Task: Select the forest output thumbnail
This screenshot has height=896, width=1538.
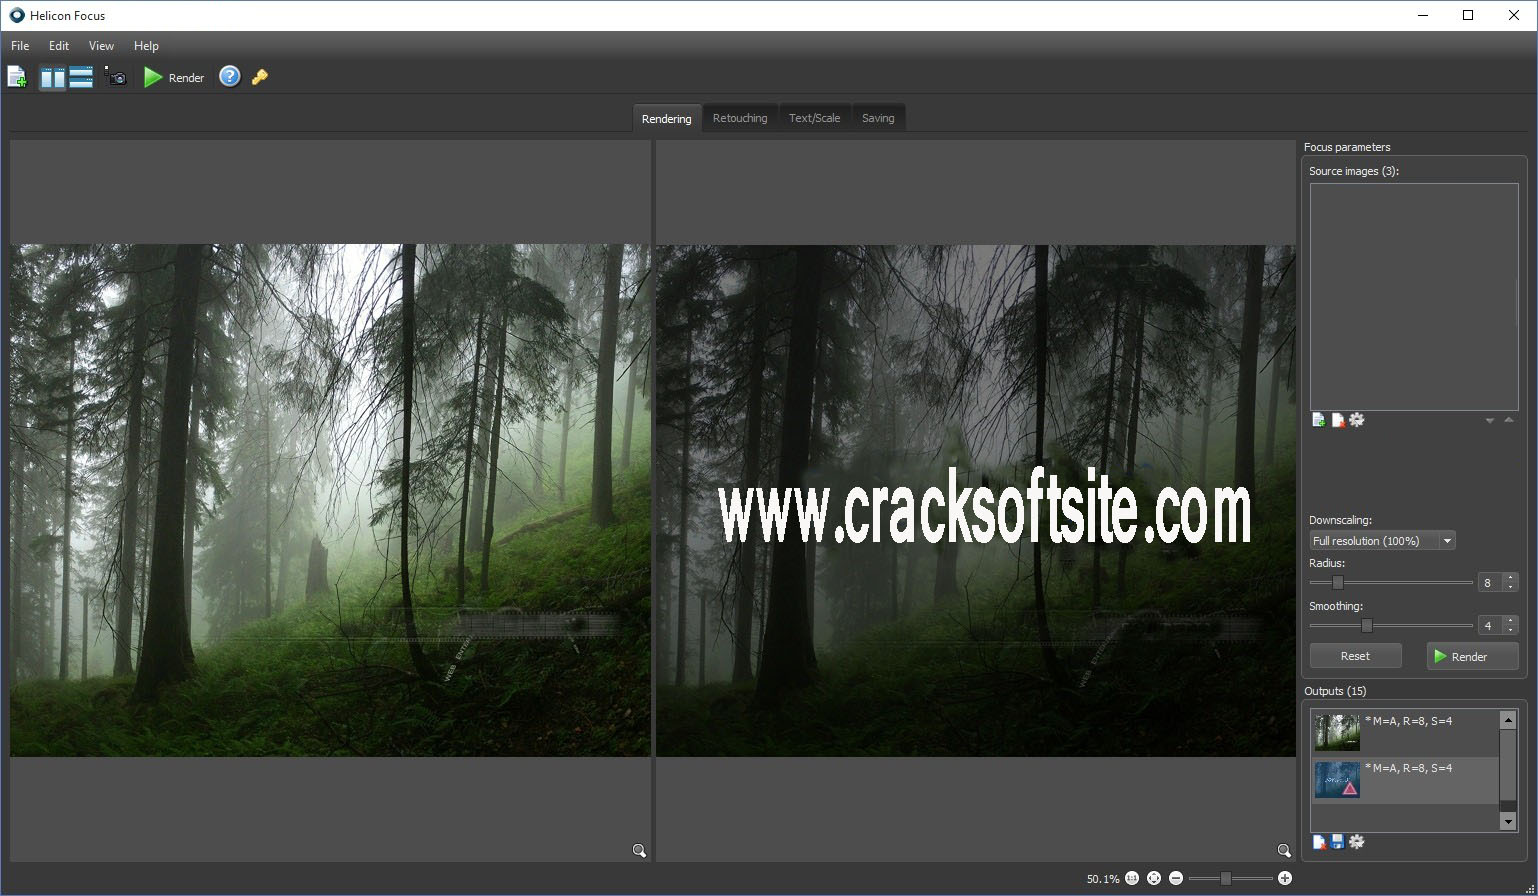Action: coord(1337,732)
